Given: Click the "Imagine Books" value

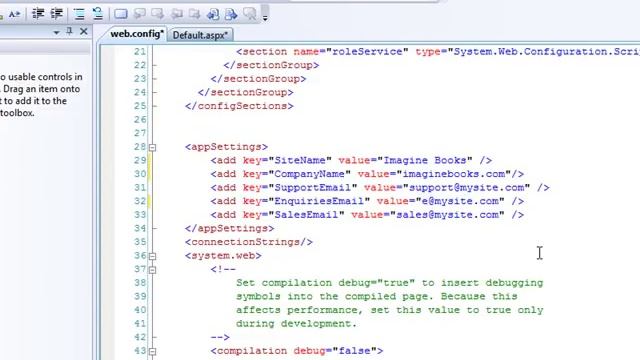Looking at the screenshot, I should tap(425, 160).
